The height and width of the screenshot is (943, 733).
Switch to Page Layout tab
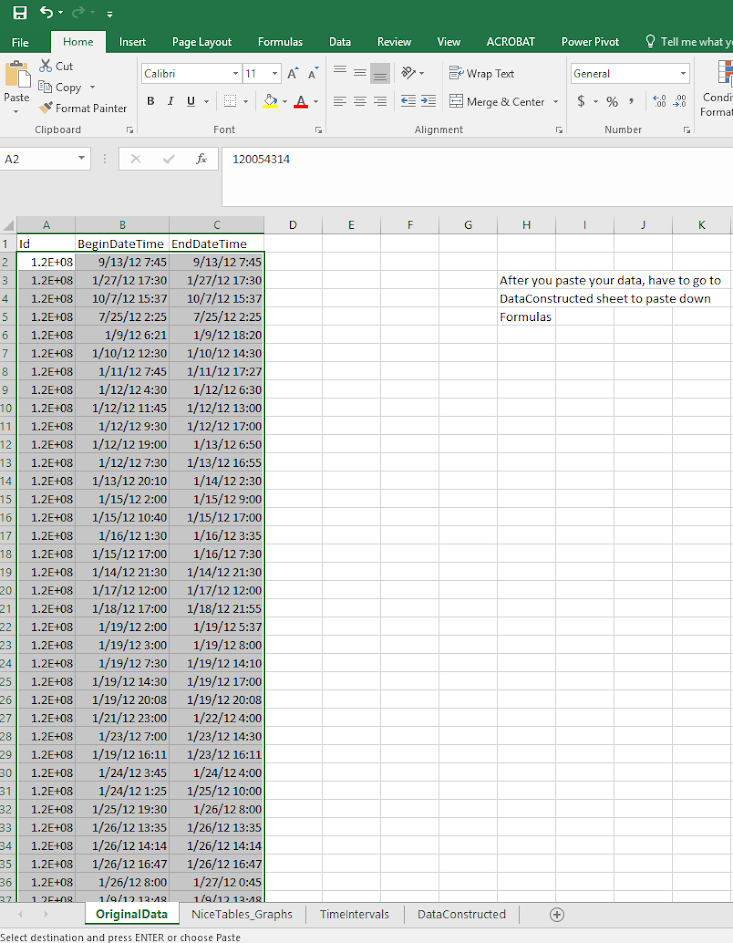201,42
